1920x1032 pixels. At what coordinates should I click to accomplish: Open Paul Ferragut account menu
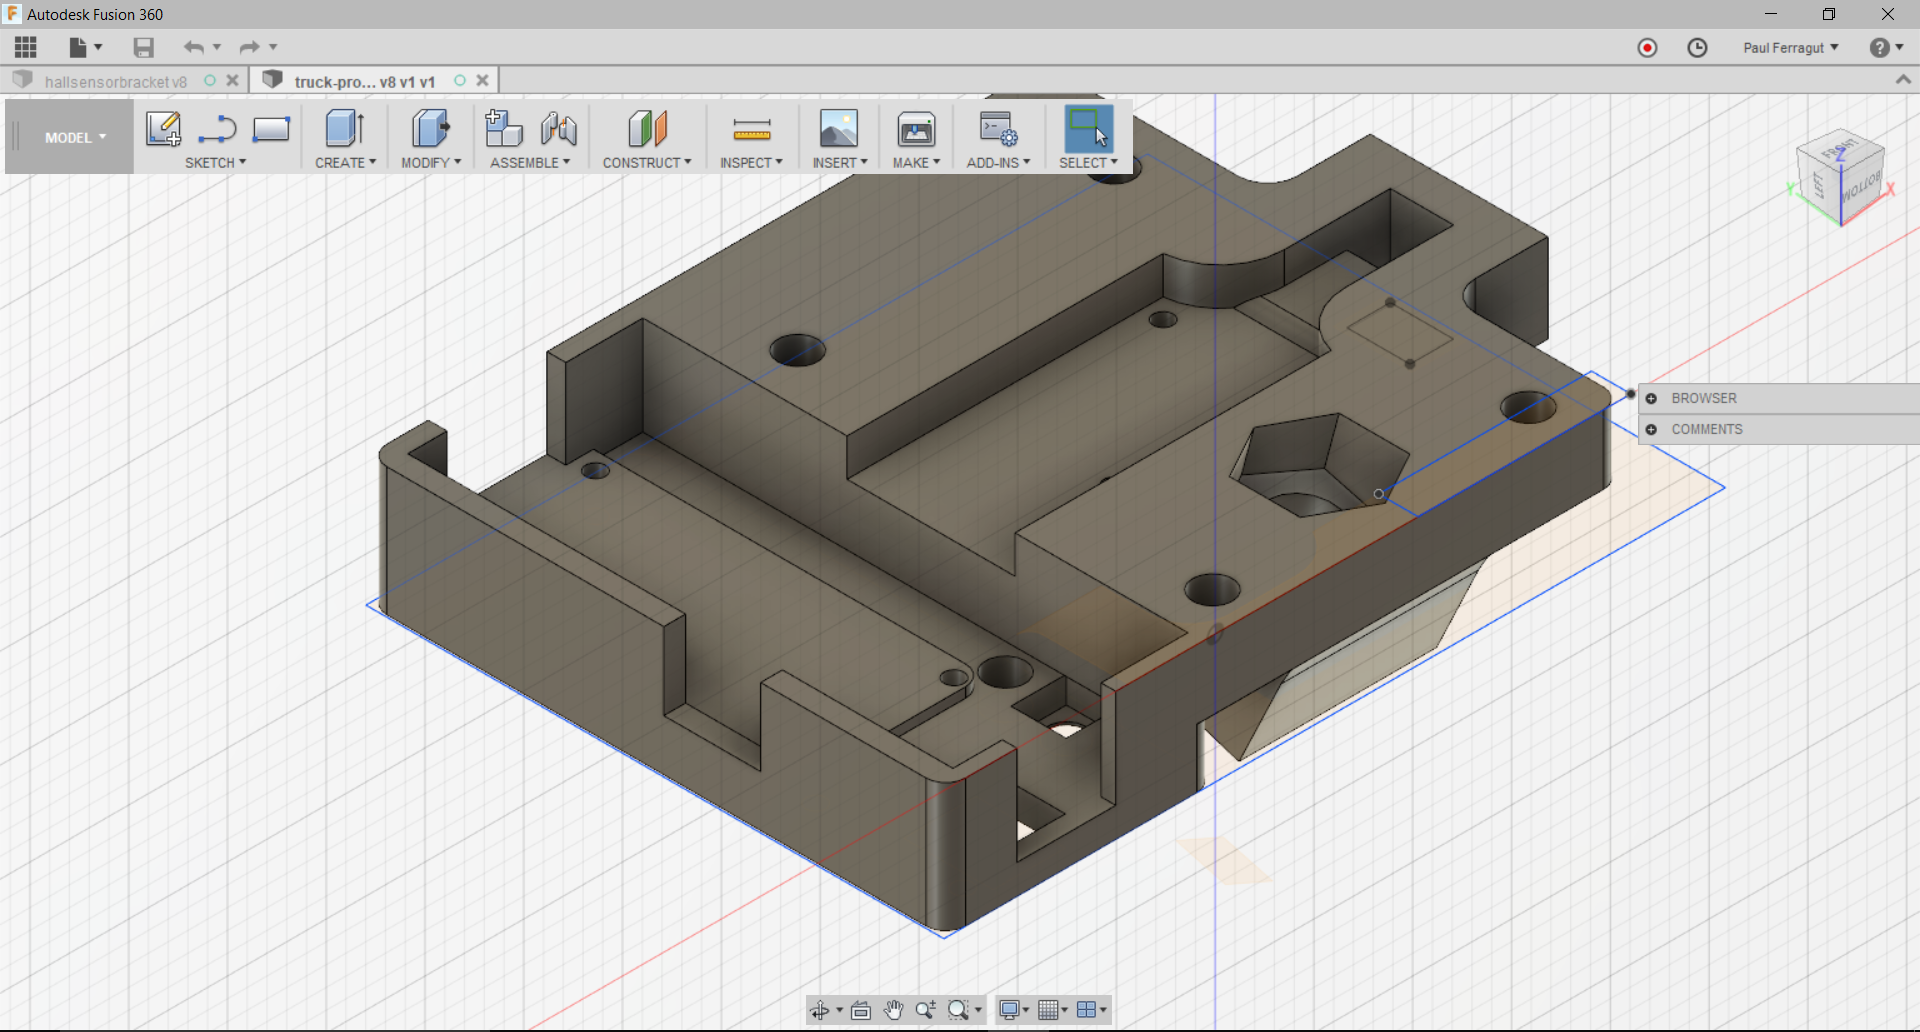tap(1790, 47)
